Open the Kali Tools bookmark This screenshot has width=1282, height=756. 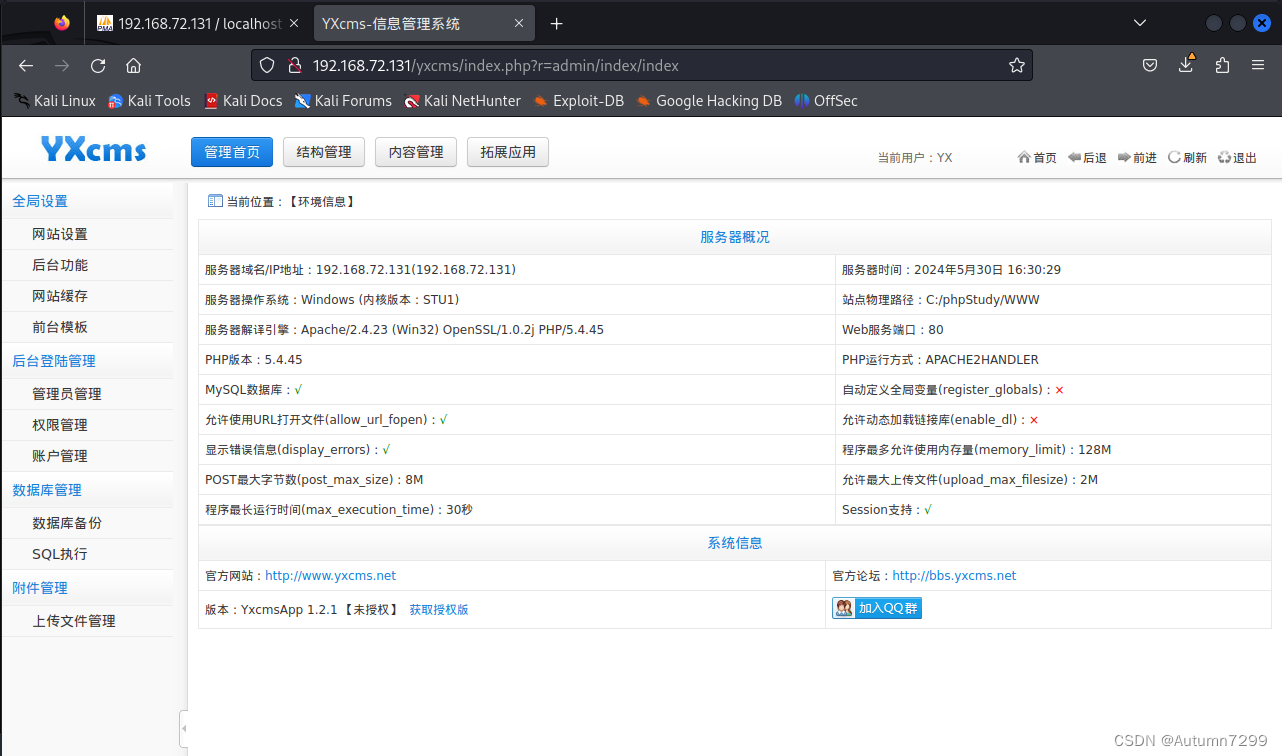pos(149,101)
